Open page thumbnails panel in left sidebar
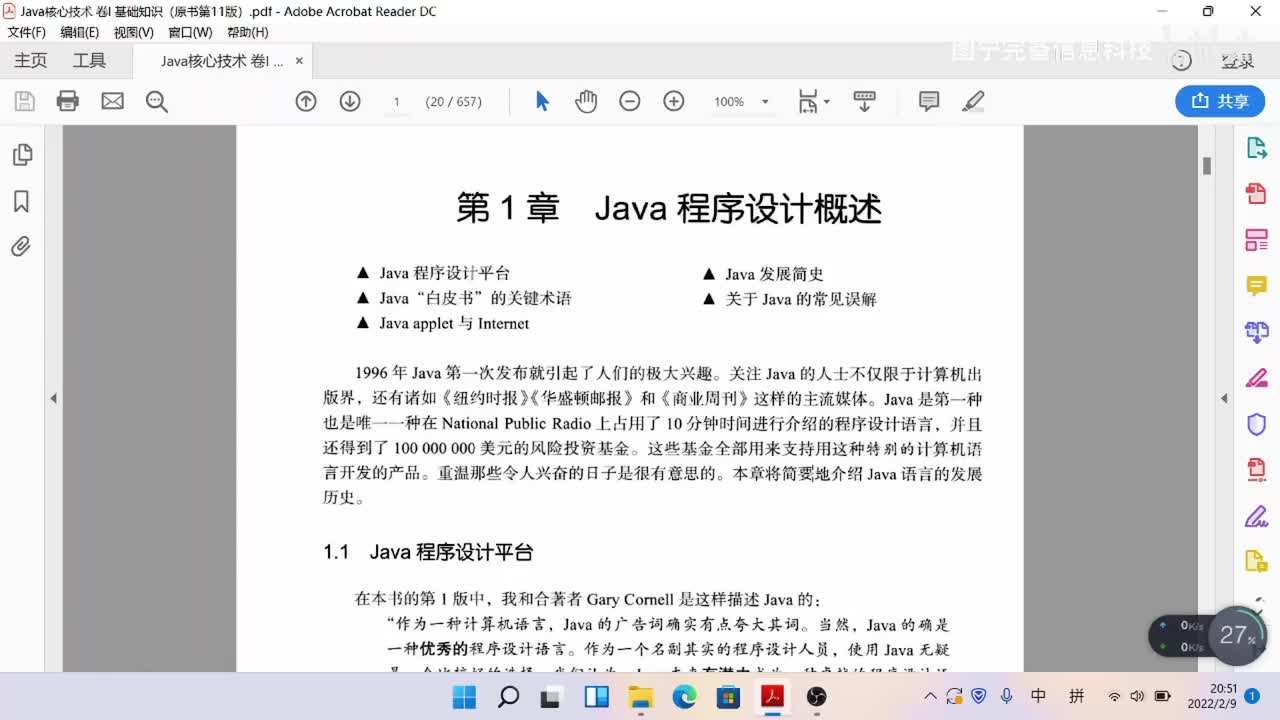 pyautogui.click(x=21, y=155)
